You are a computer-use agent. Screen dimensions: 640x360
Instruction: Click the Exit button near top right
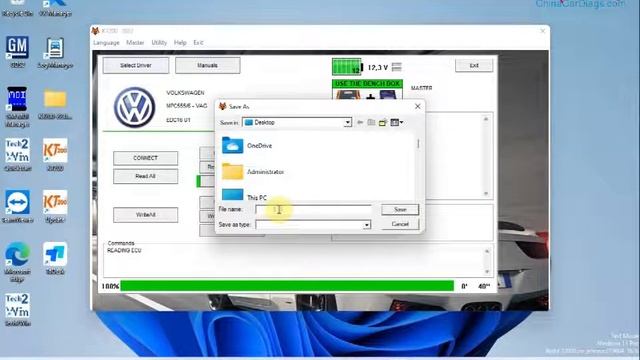[x=474, y=65]
